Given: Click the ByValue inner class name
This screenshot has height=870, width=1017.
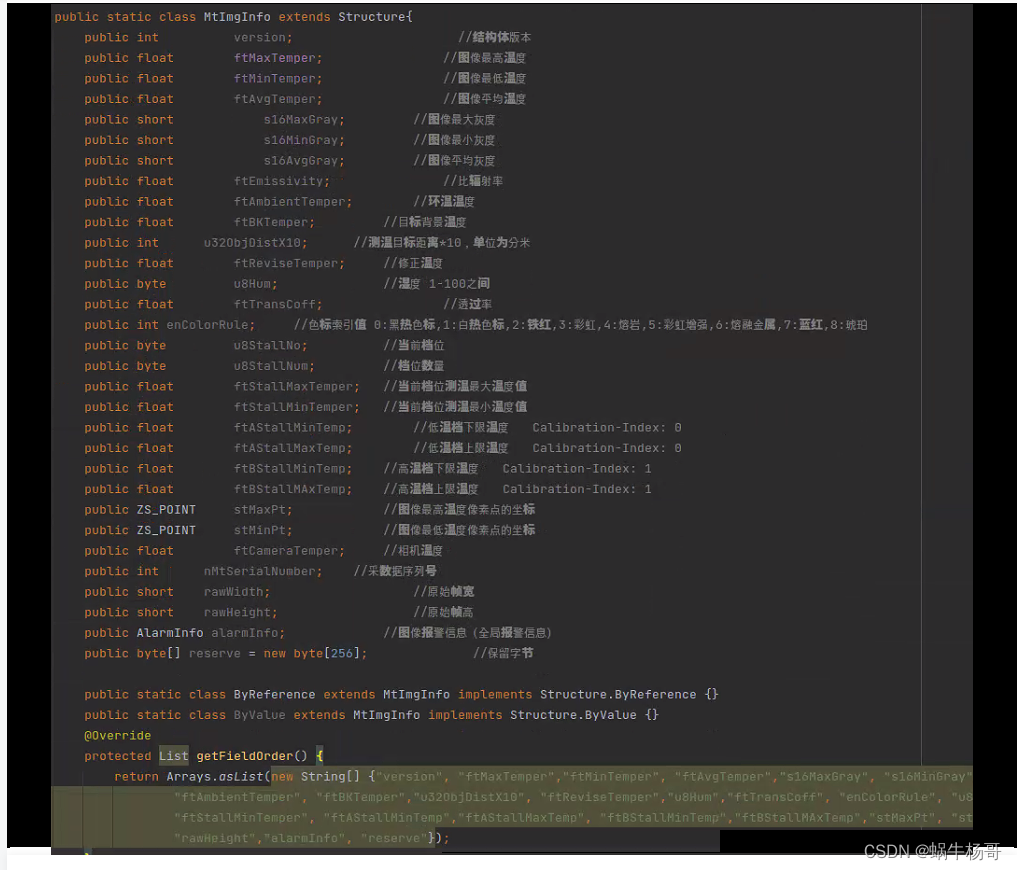Looking at the screenshot, I should point(259,716).
